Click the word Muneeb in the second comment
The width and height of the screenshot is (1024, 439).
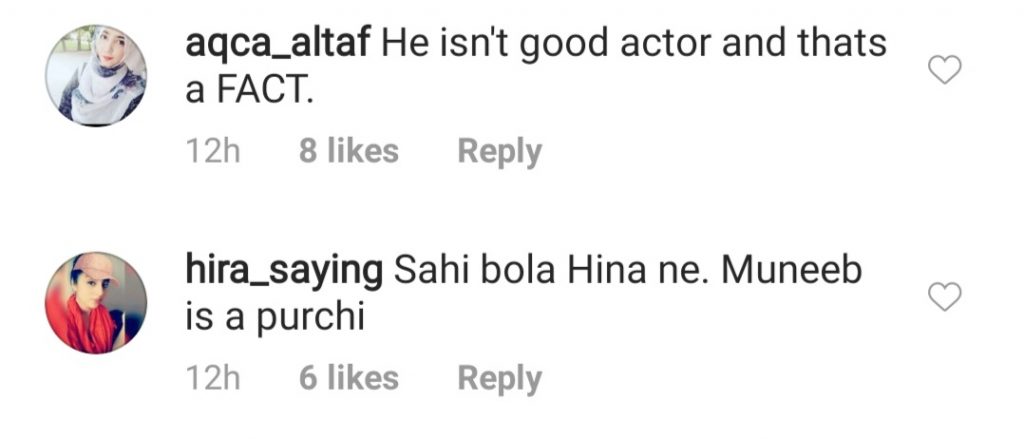click(x=792, y=271)
